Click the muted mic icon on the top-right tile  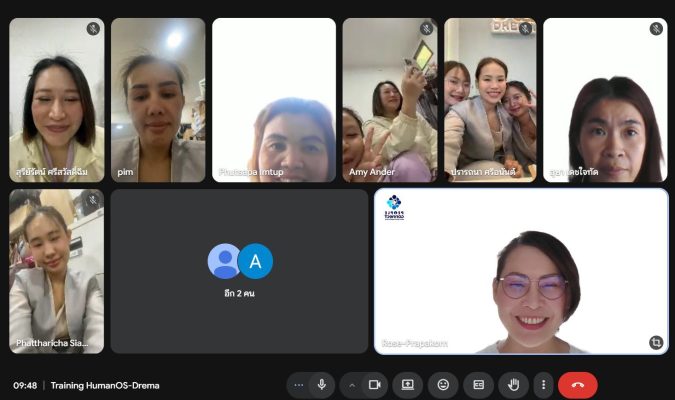656,29
